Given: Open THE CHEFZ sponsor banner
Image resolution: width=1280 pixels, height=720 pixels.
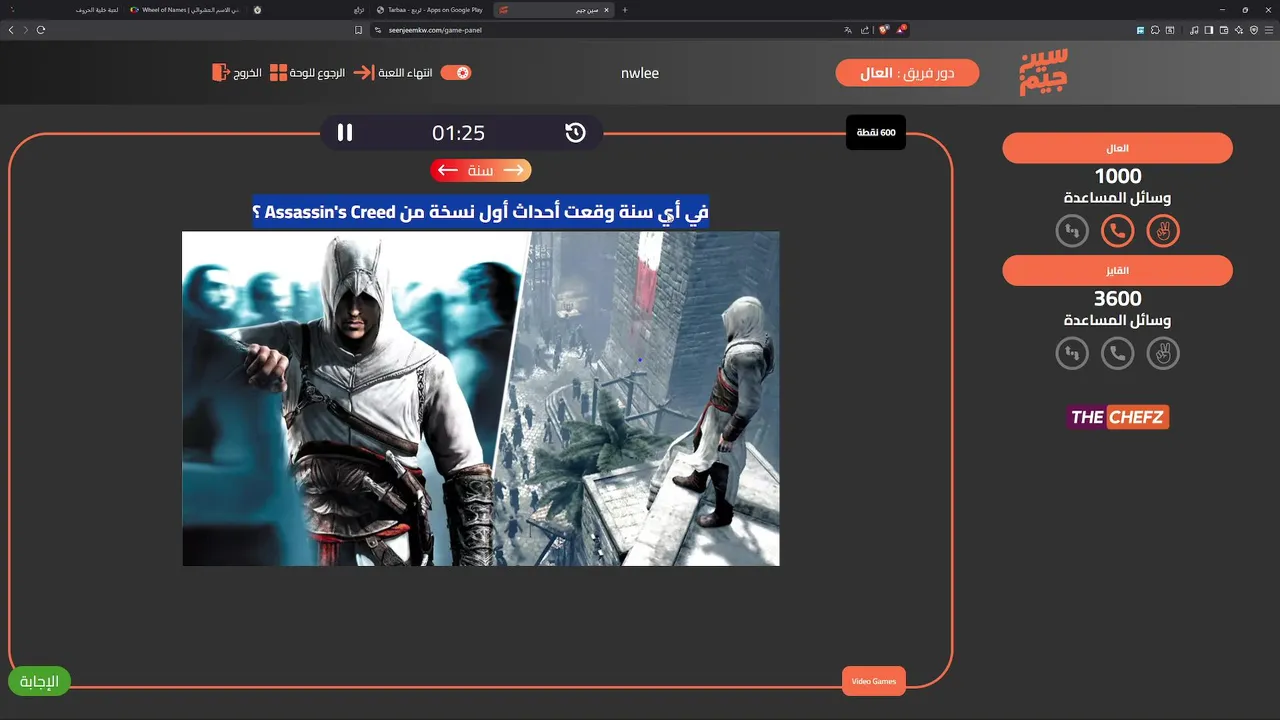Looking at the screenshot, I should pyautogui.click(x=1118, y=417).
